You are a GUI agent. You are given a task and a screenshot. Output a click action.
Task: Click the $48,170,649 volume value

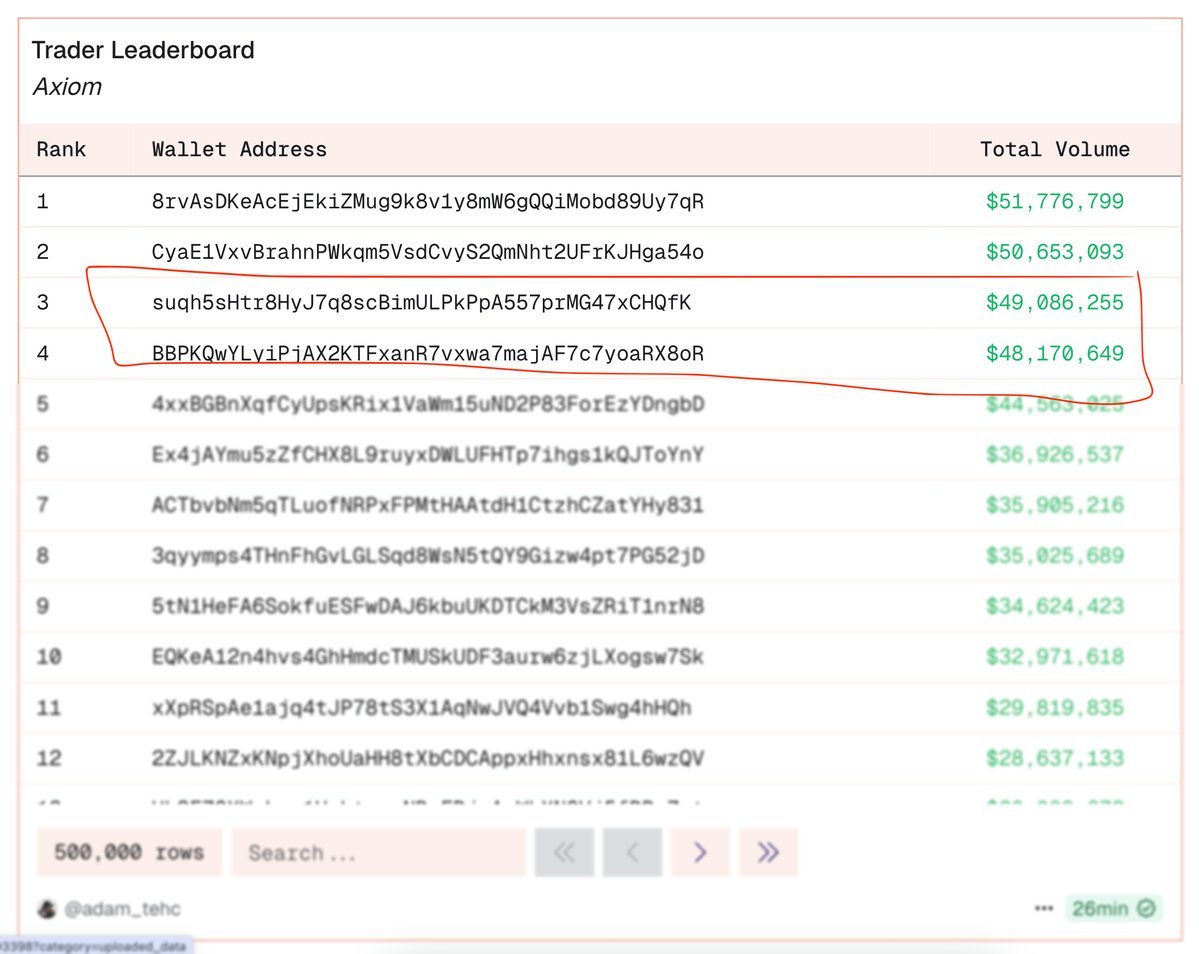tap(1054, 353)
